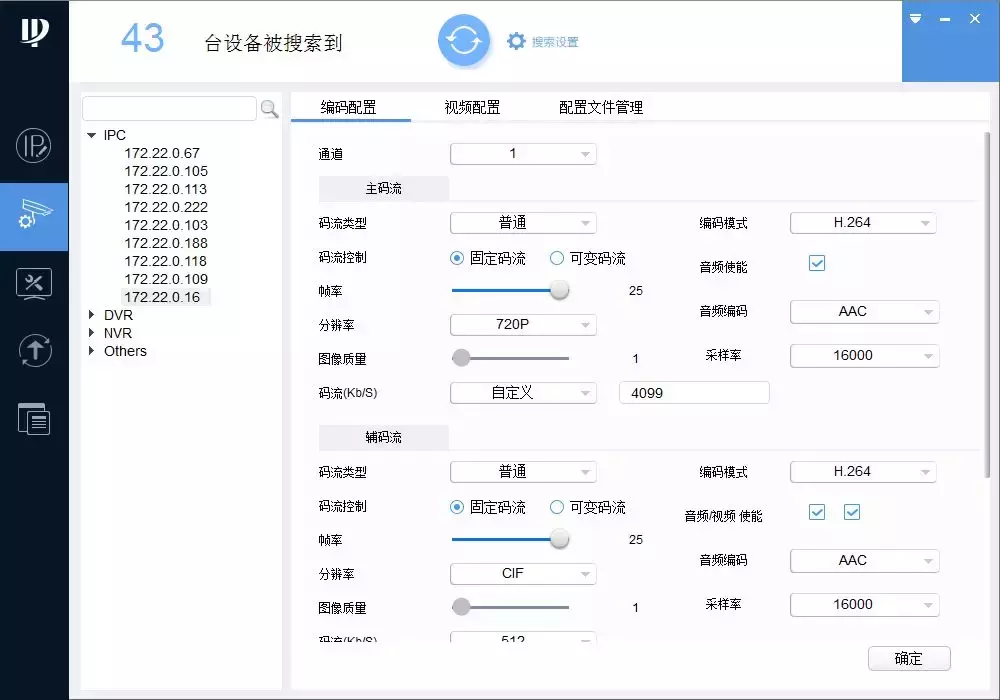This screenshot has width=1000, height=700.
Task: Open 搜索设置 link
Action: coord(555,42)
